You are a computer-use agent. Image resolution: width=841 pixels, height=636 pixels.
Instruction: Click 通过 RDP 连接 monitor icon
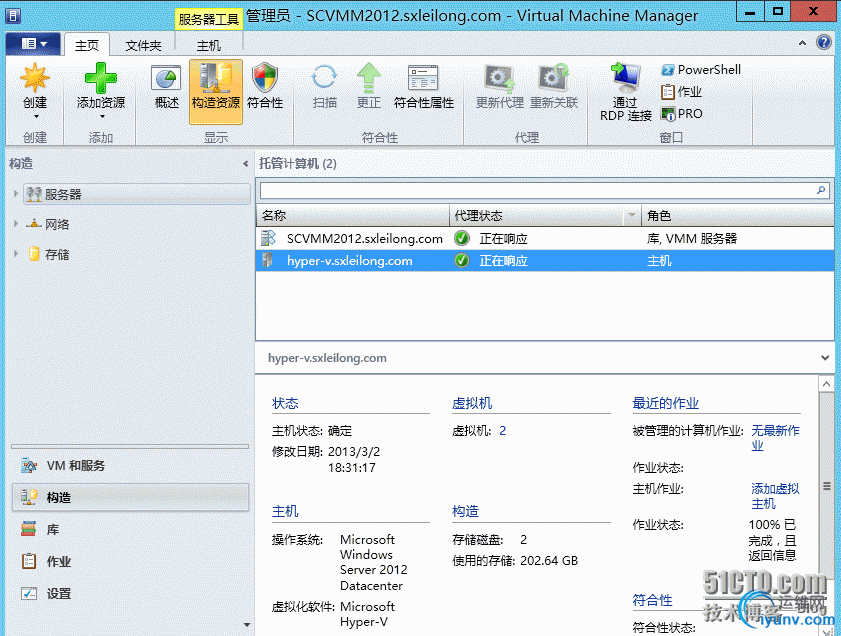click(625, 78)
